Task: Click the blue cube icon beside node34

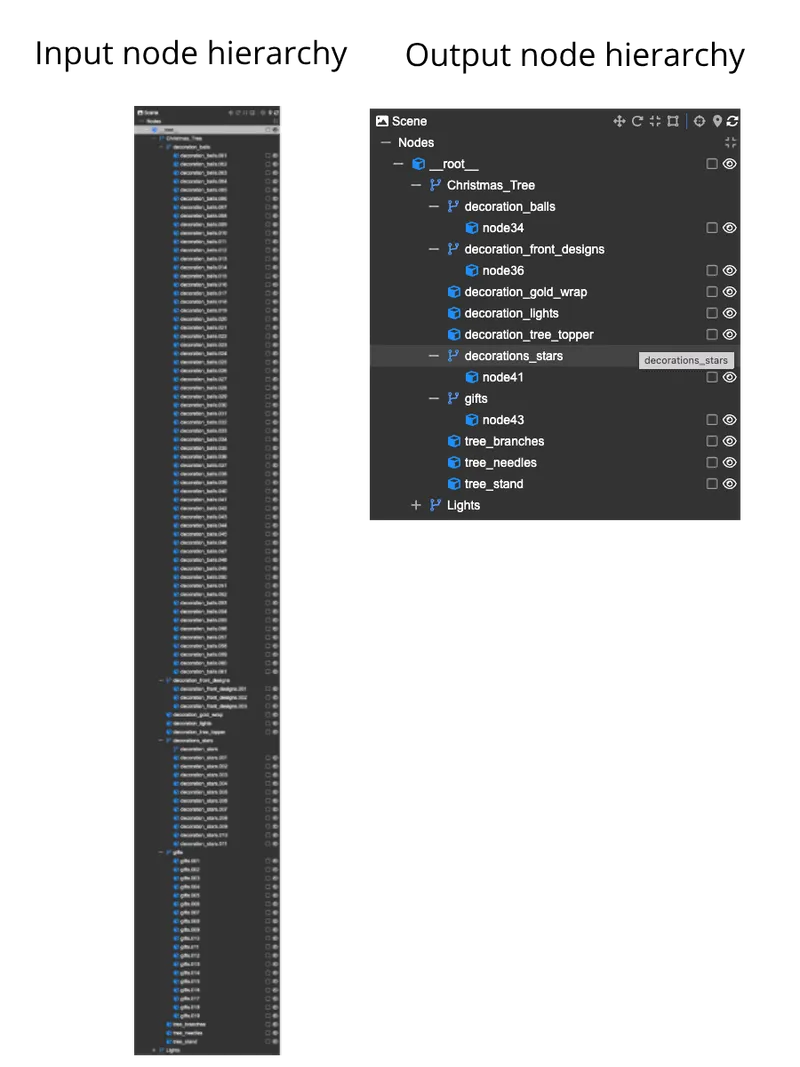Action: point(472,228)
